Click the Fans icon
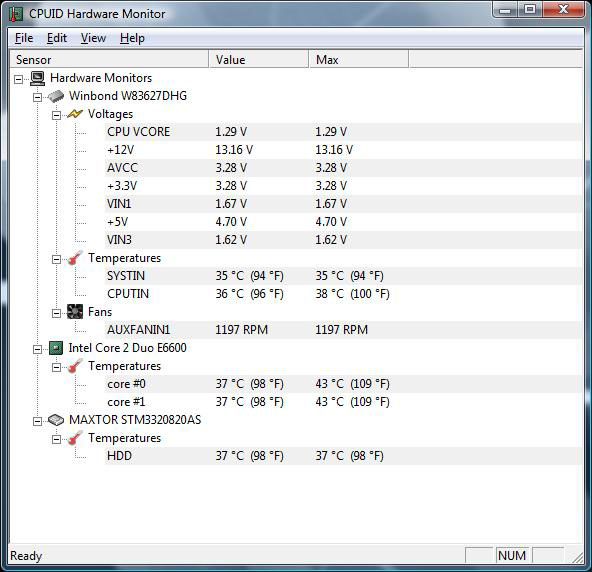The height and width of the screenshot is (572, 592). pyautogui.click(x=75, y=312)
